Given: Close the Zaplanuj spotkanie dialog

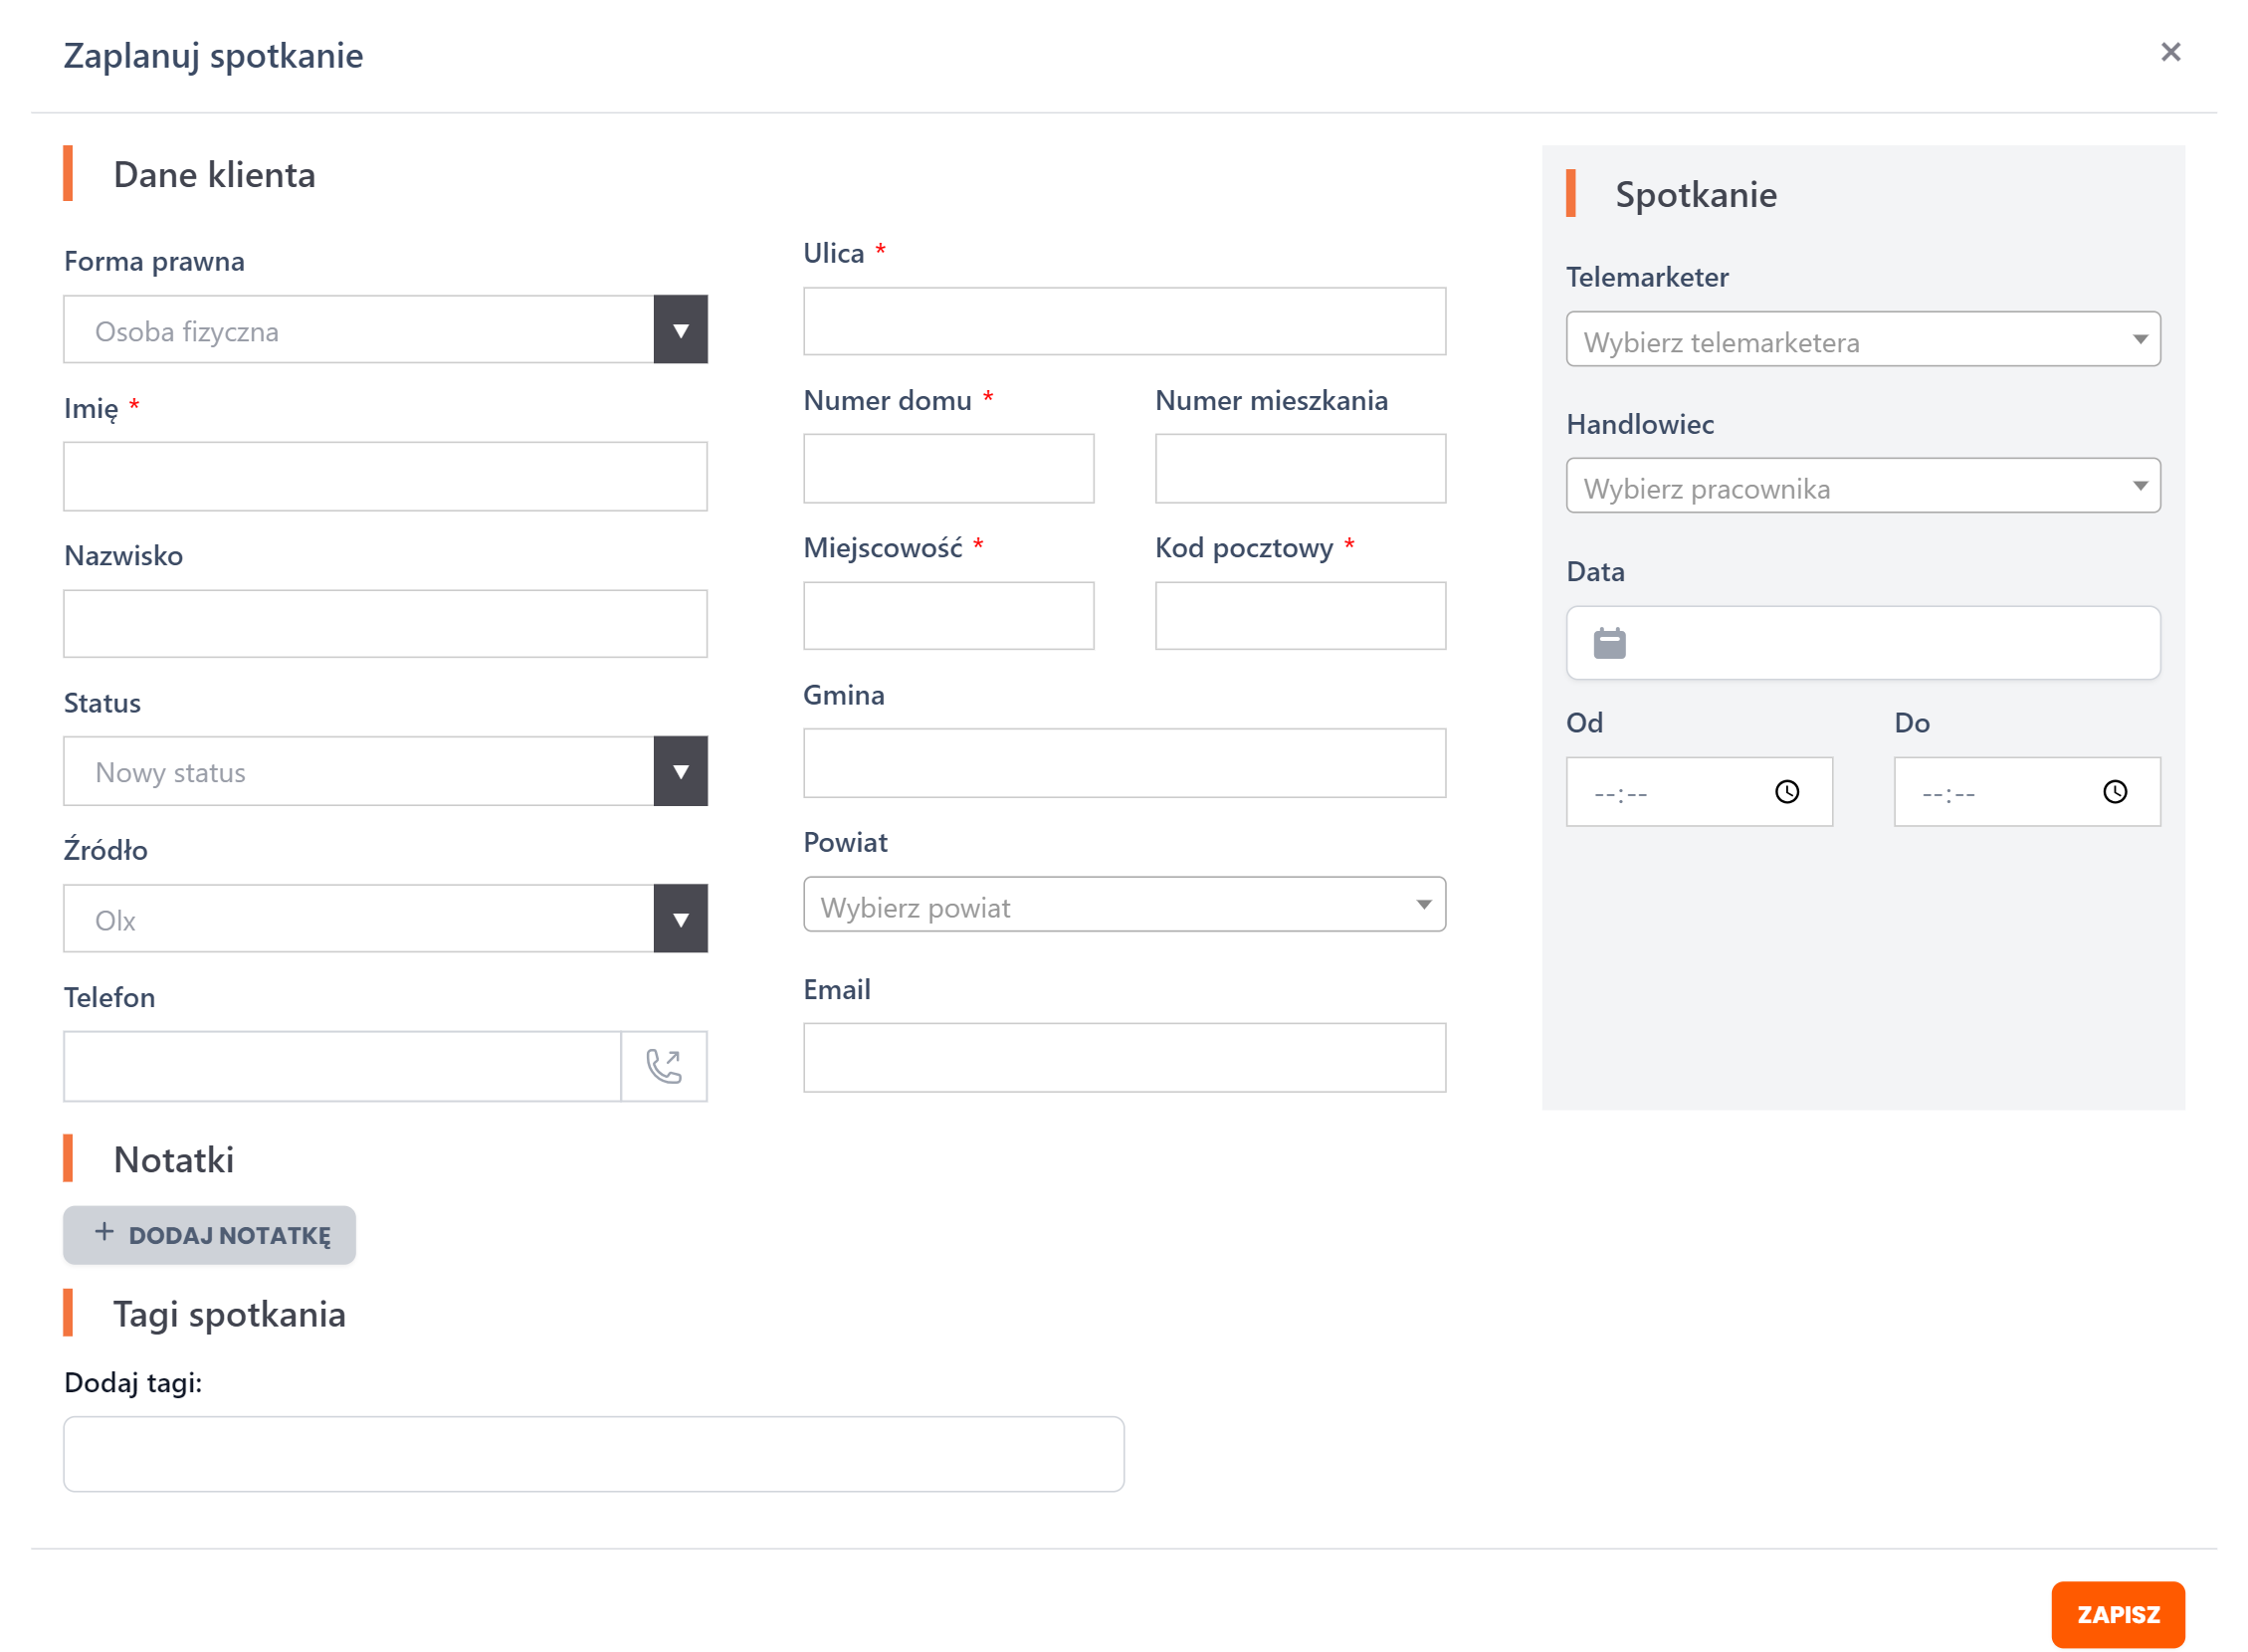Looking at the screenshot, I should pyautogui.click(x=2169, y=52).
